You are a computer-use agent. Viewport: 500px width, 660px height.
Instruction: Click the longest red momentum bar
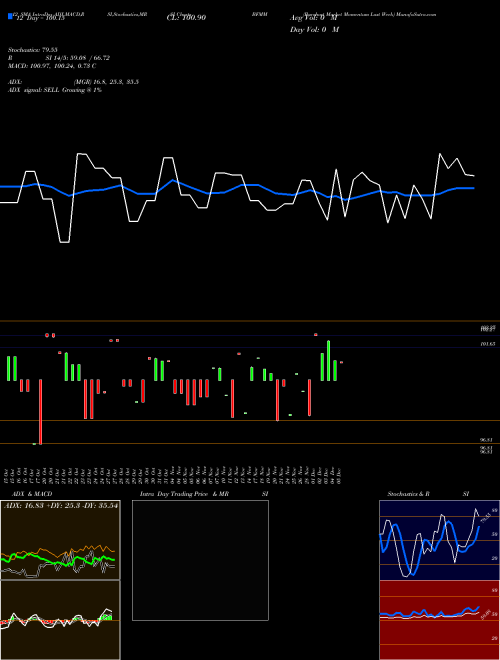click(40, 412)
